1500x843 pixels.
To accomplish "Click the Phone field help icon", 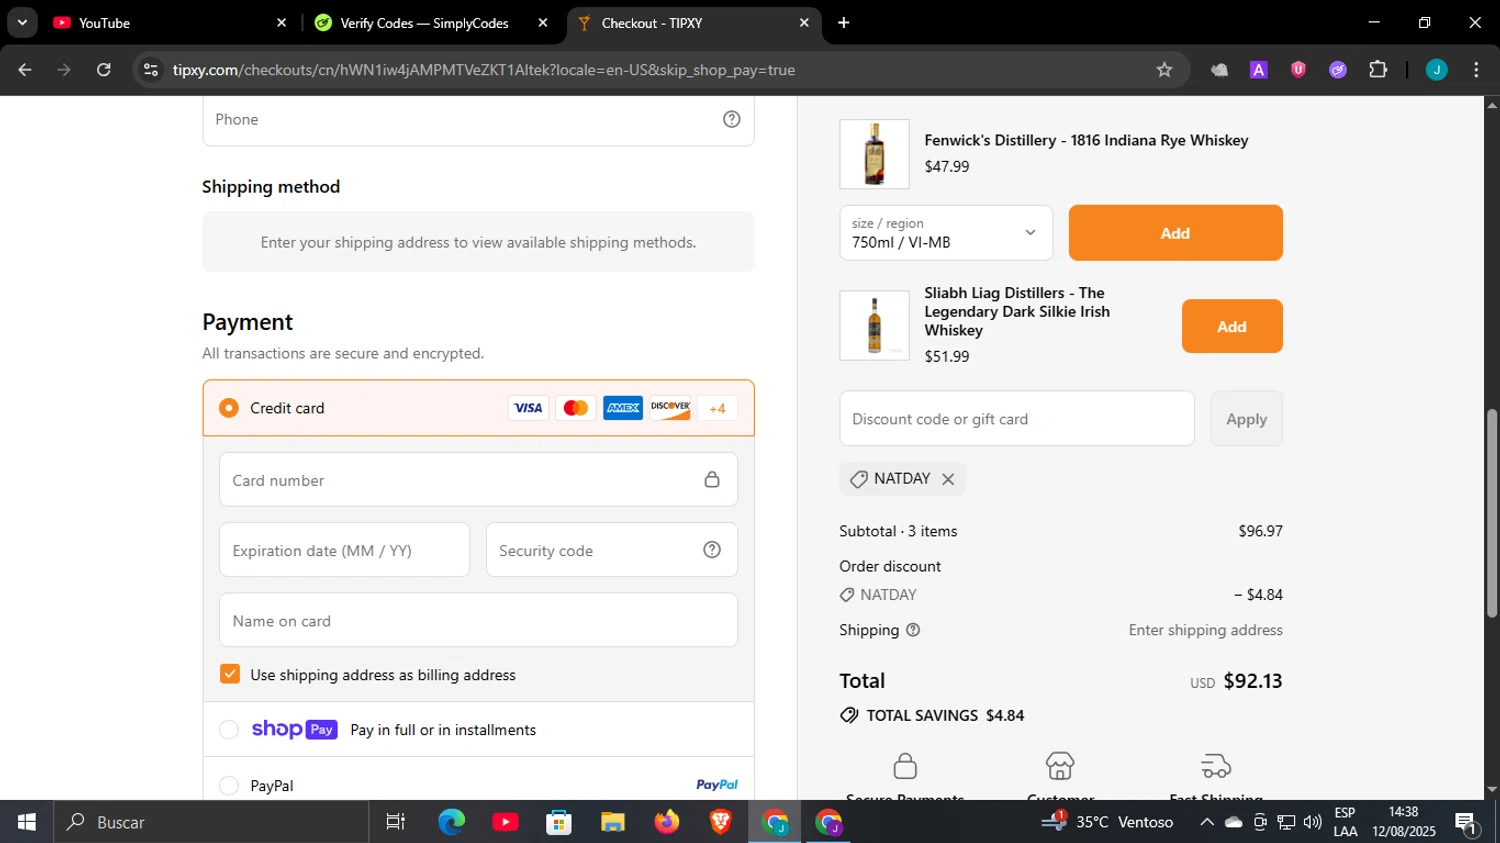I will pyautogui.click(x=732, y=119).
